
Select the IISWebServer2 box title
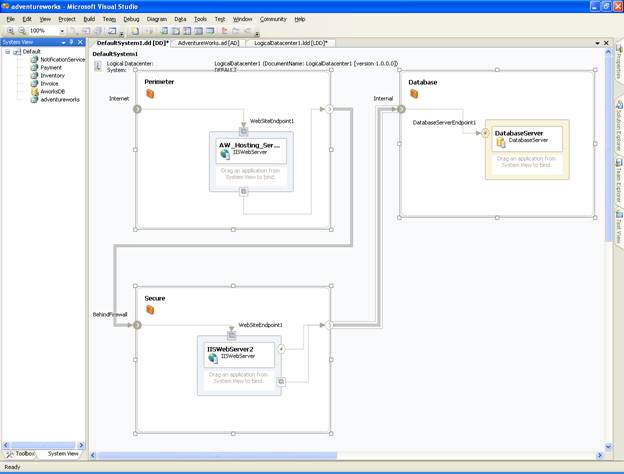click(230, 349)
